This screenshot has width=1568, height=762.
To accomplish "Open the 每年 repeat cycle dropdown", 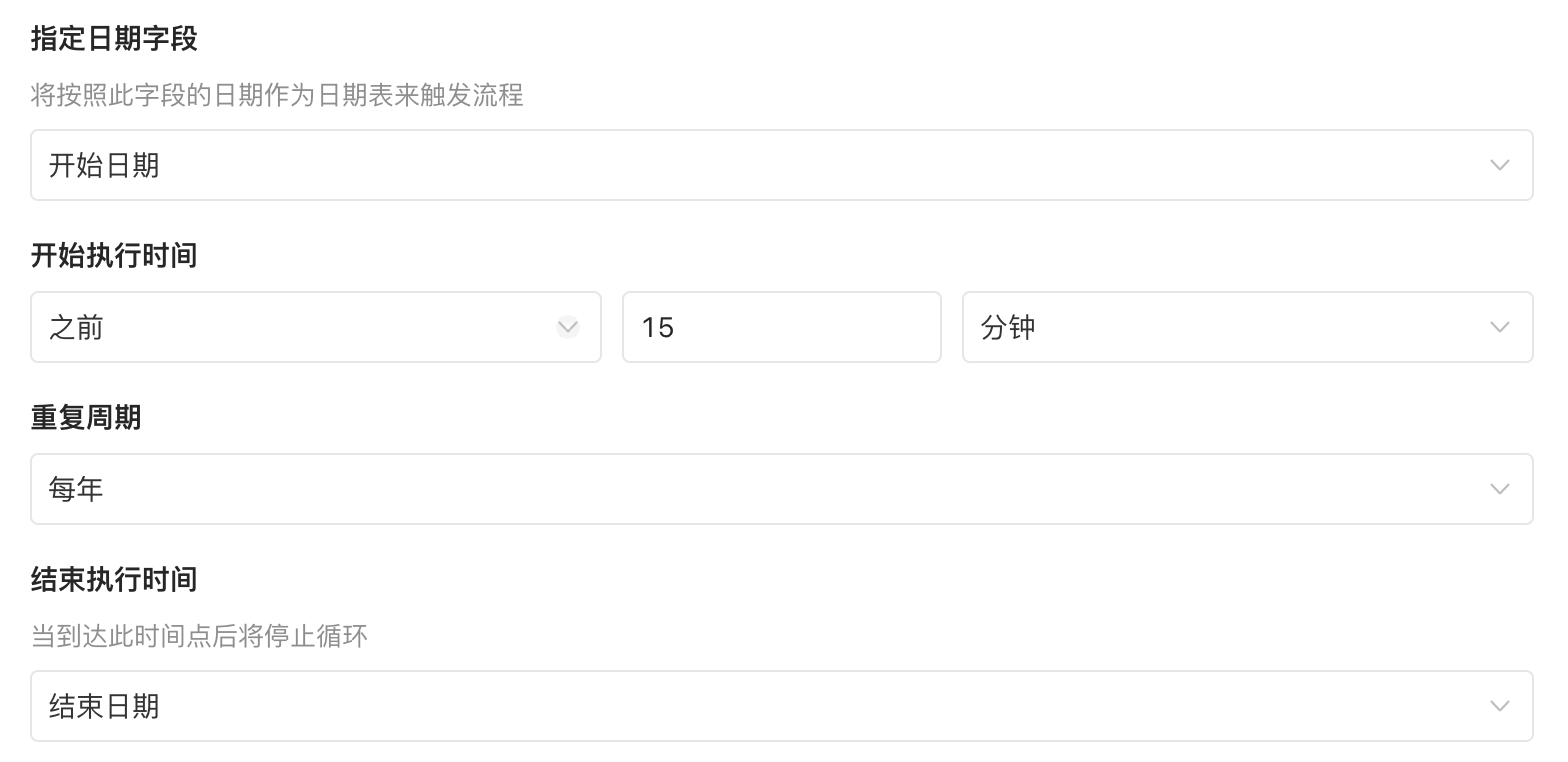I will [x=780, y=489].
